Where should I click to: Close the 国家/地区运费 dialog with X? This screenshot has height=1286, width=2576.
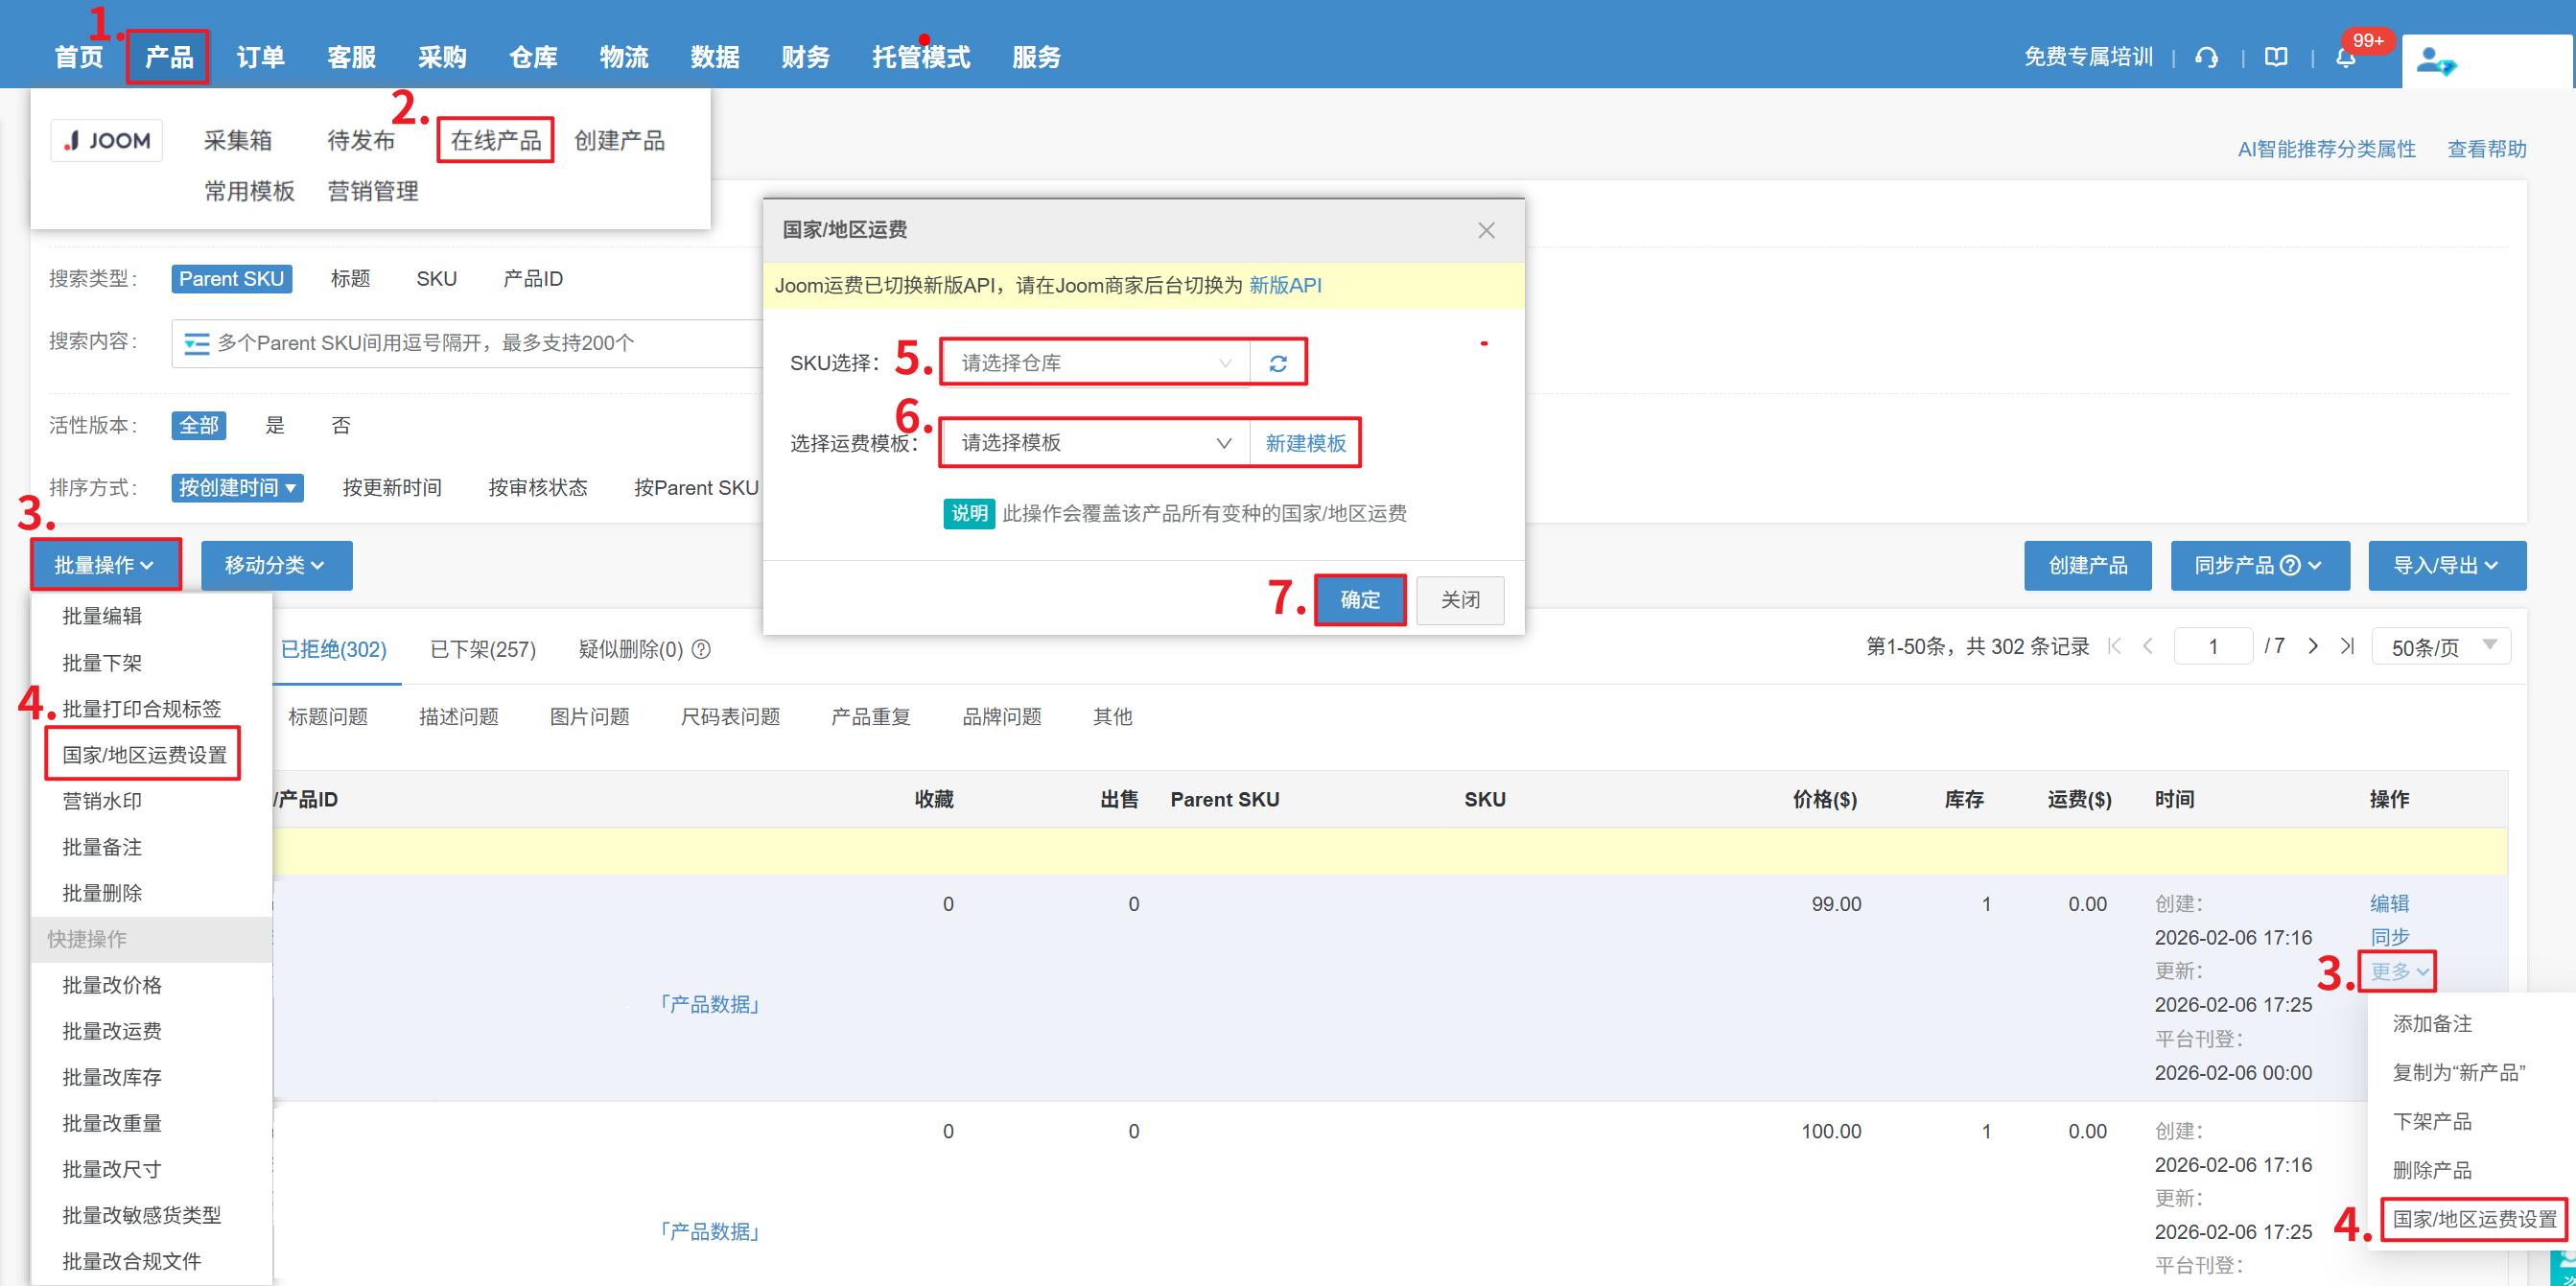click(1486, 231)
